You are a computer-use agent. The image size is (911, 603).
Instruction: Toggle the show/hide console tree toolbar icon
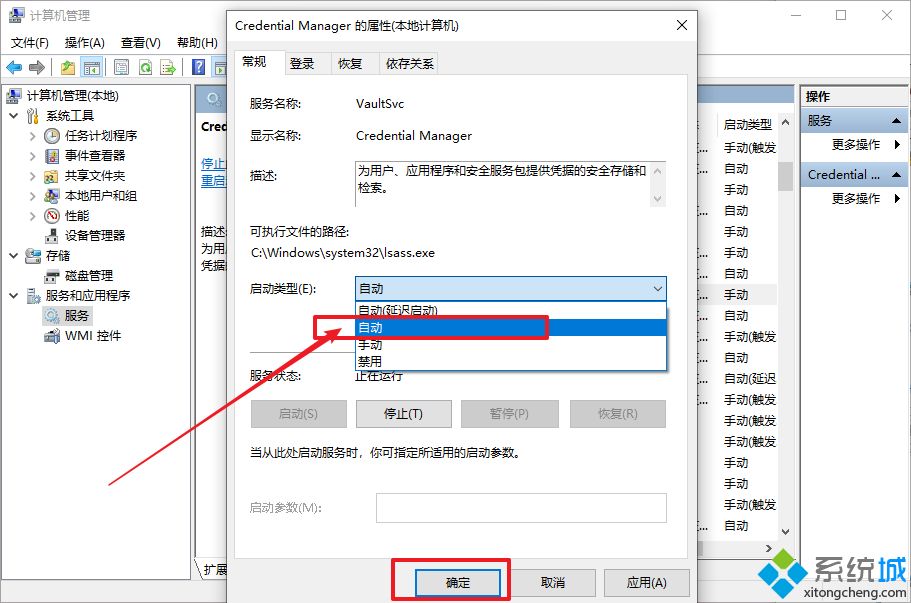click(92, 68)
